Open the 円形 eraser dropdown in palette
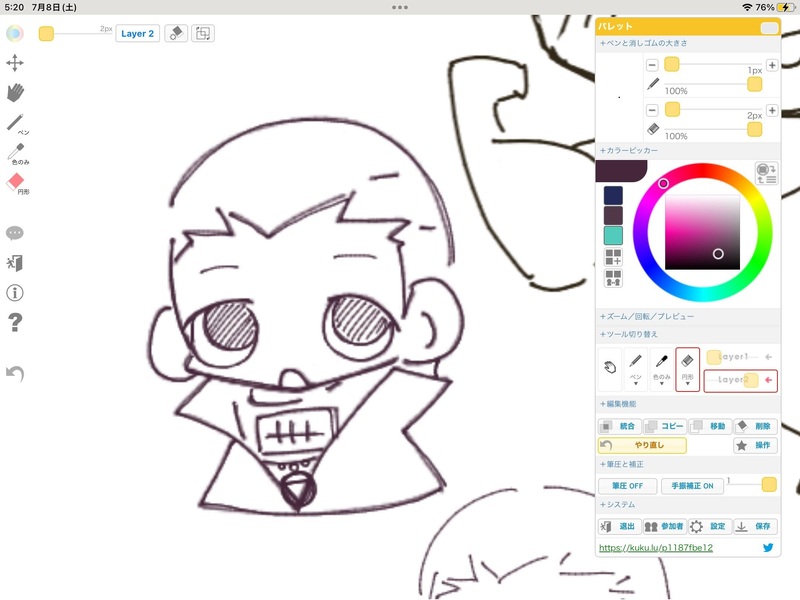The width and height of the screenshot is (800, 600). click(x=687, y=370)
